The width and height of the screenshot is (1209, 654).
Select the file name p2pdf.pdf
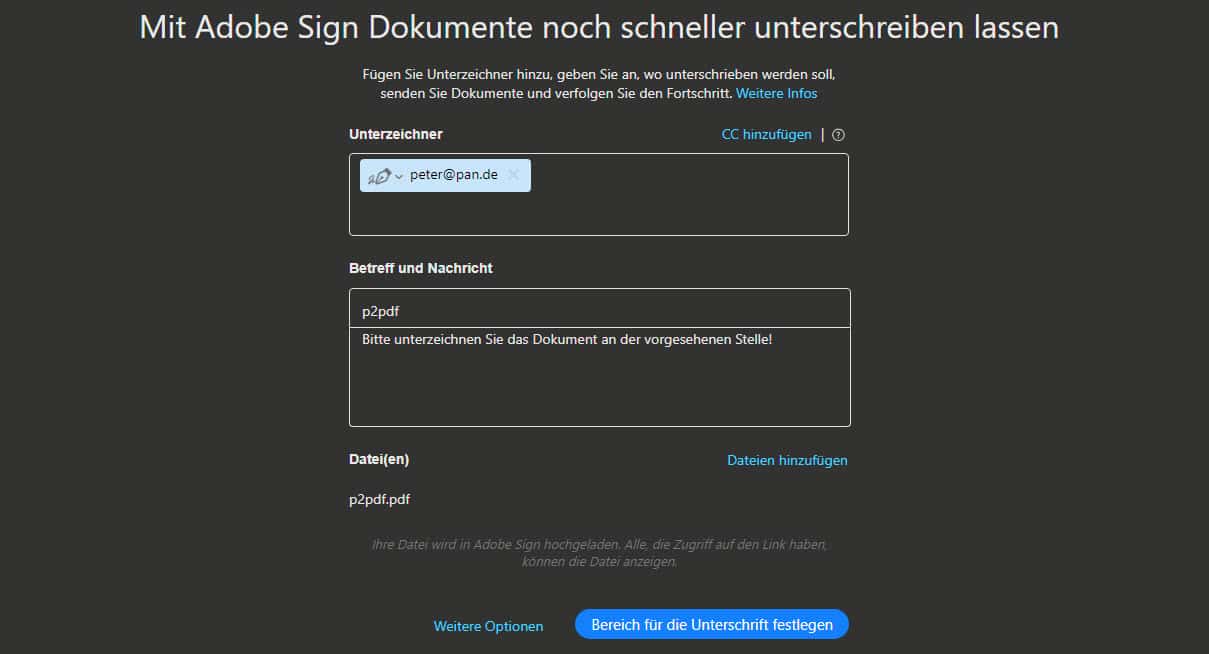click(x=380, y=500)
